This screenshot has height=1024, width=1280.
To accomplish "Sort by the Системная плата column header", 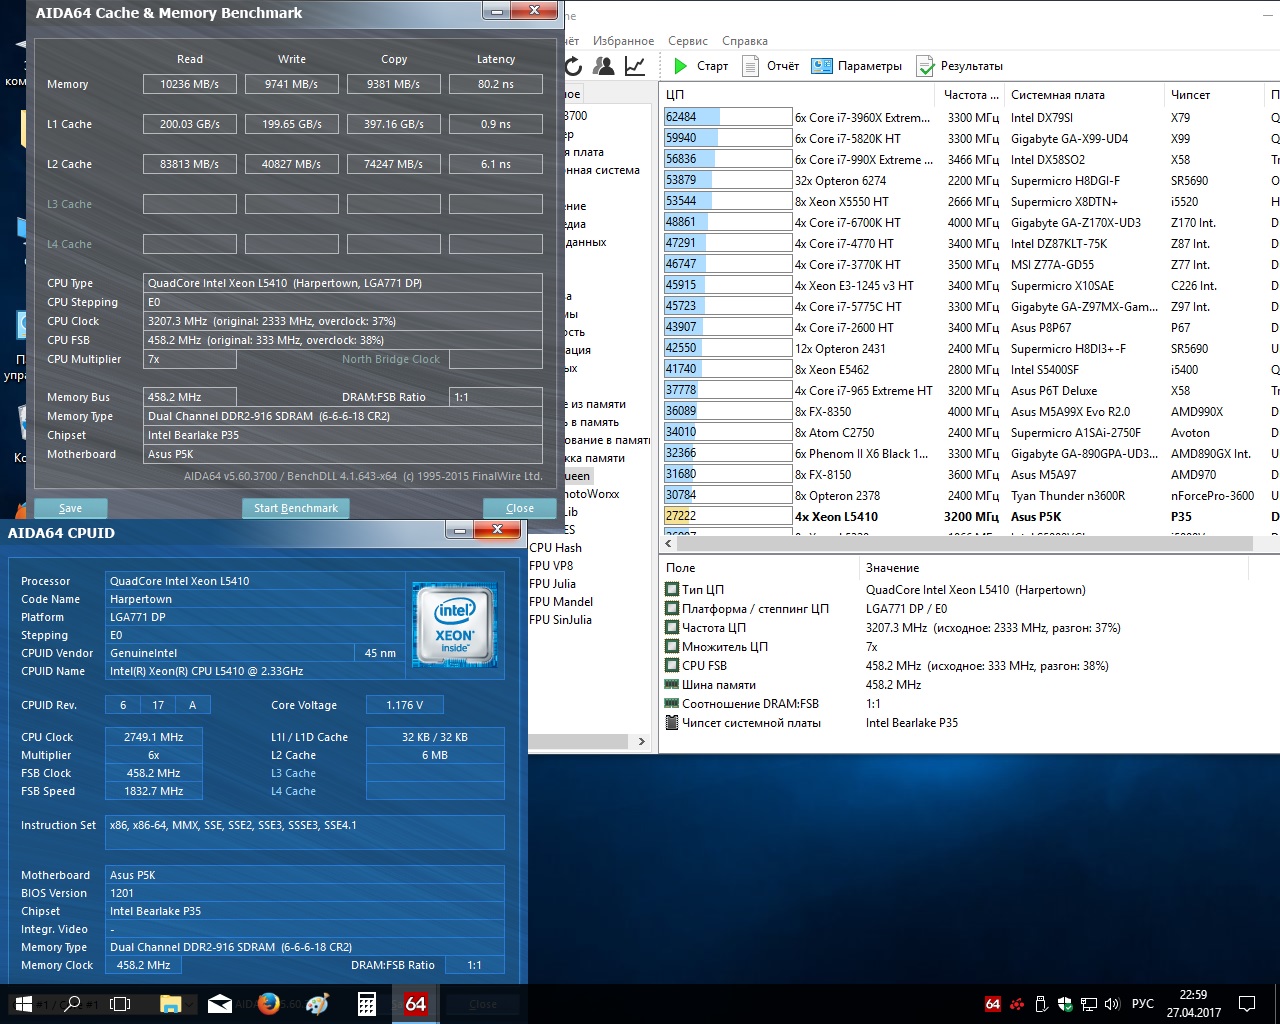I will tap(1084, 95).
